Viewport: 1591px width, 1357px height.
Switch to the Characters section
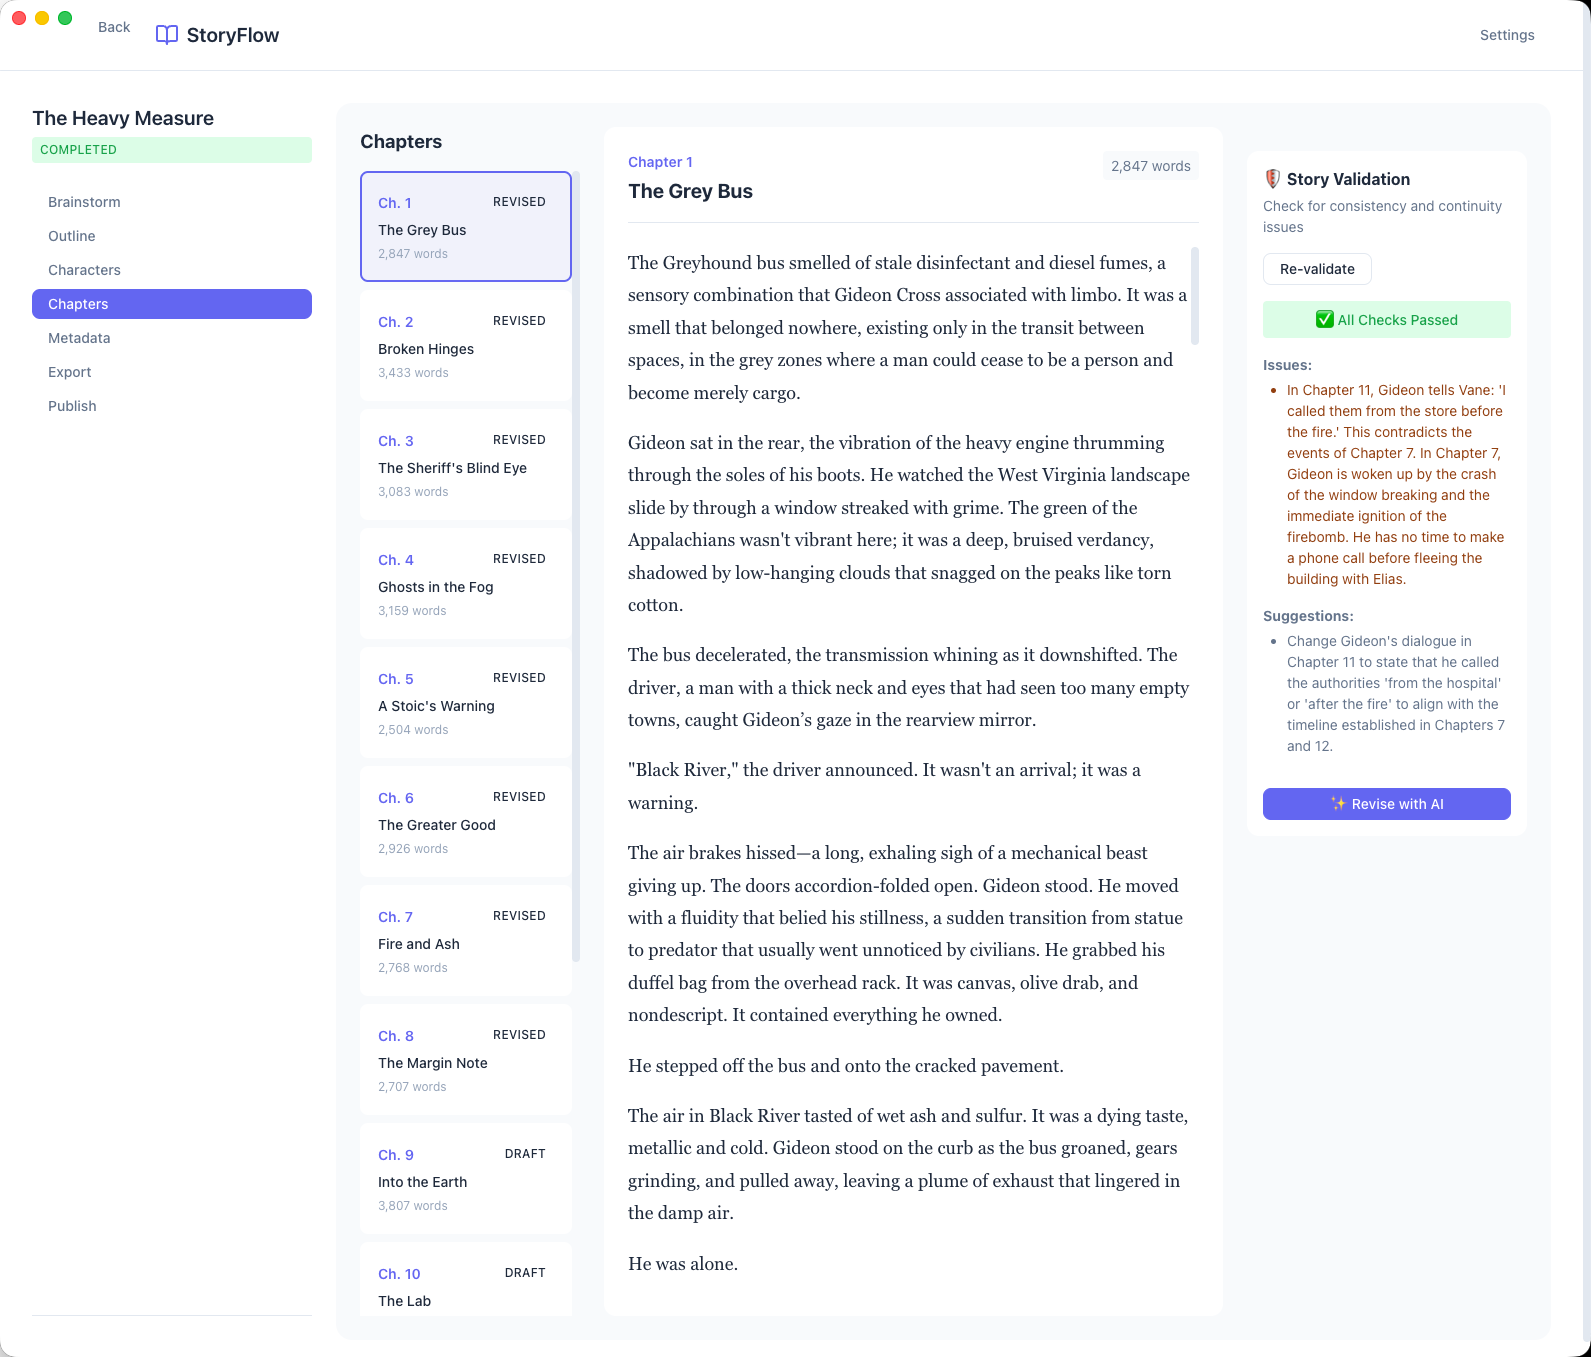click(x=84, y=270)
